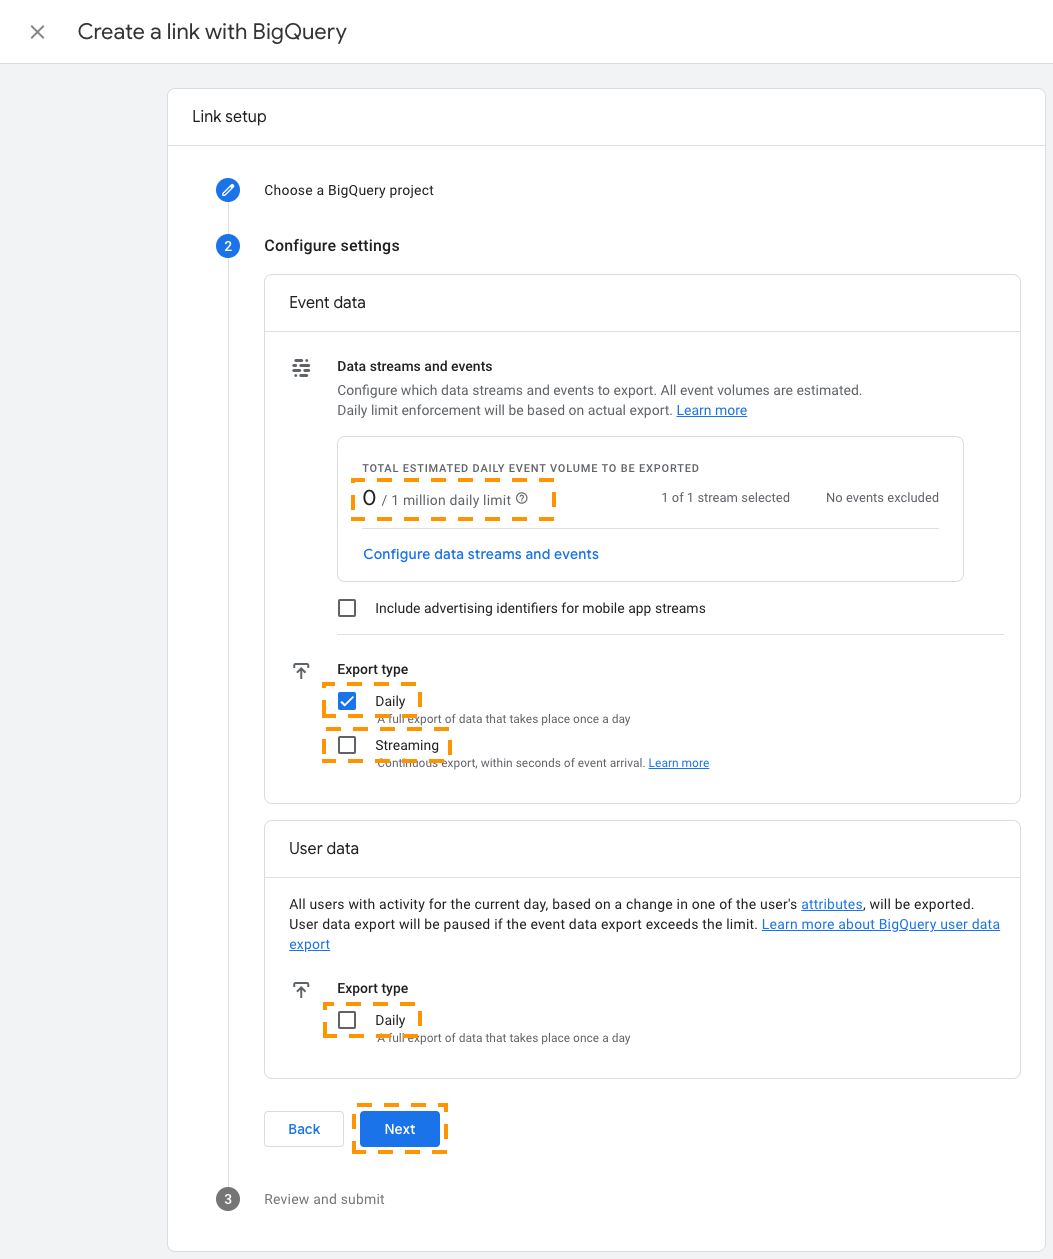This screenshot has width=1053, height=1259.
Task: Open the daily limit help icon
Action: tap(522, 498)
